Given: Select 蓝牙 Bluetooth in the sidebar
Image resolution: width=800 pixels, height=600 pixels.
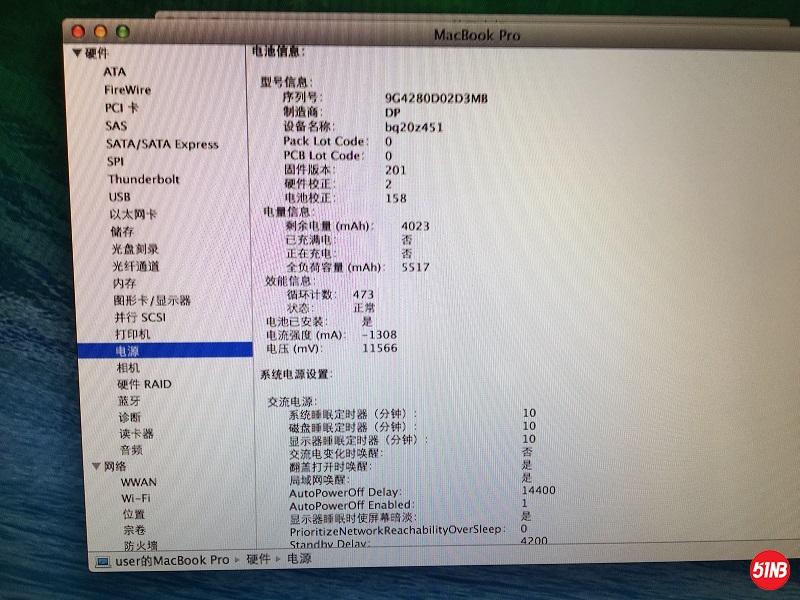Looking at the screenshot, I should click(x=129, y=401).
